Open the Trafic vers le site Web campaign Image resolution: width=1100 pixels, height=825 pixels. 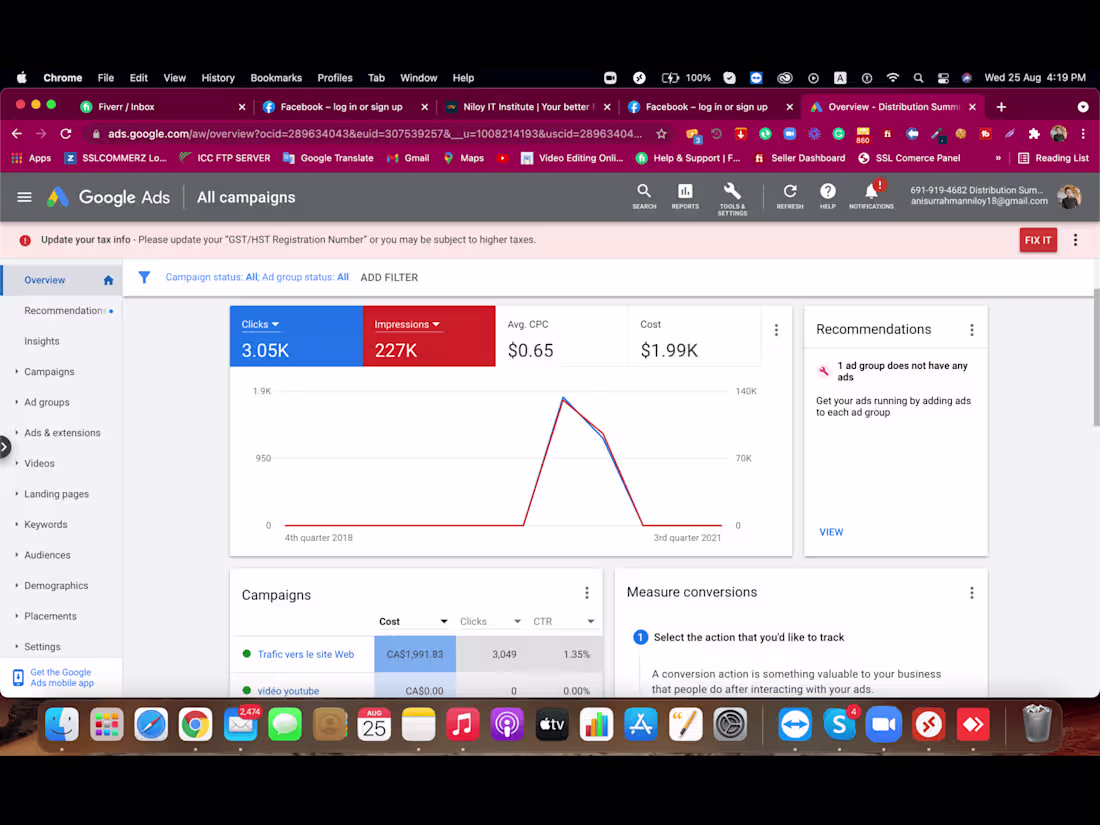click(x=305, y=654)
